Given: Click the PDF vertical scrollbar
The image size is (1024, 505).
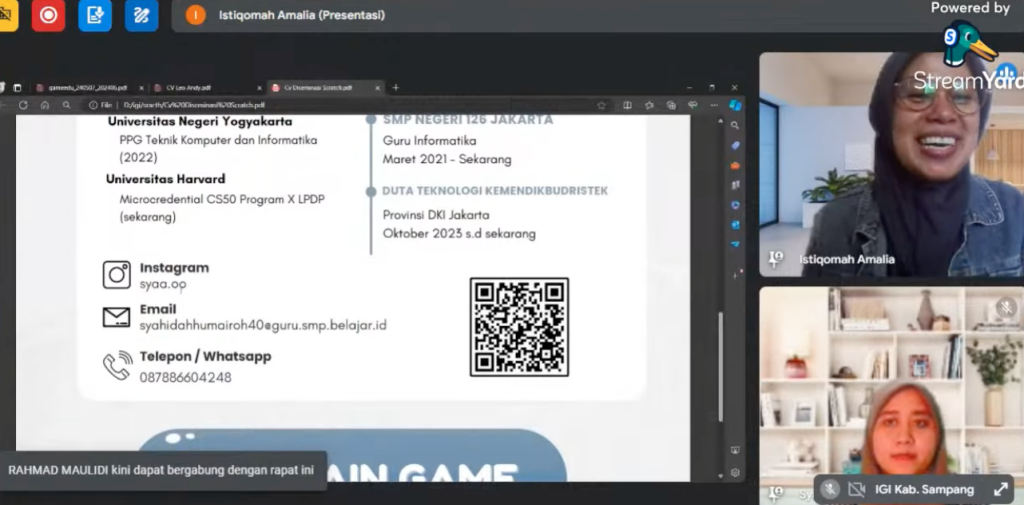Looking at the screenshot, I should point(720,340).
